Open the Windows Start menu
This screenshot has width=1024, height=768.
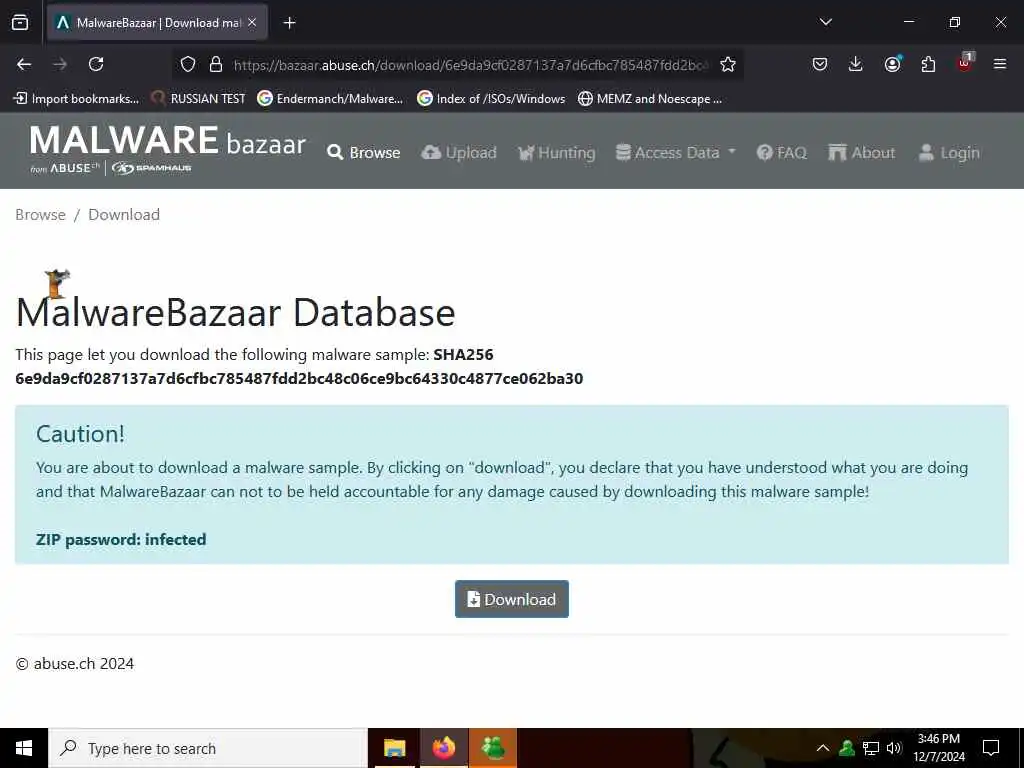[24, 748]
